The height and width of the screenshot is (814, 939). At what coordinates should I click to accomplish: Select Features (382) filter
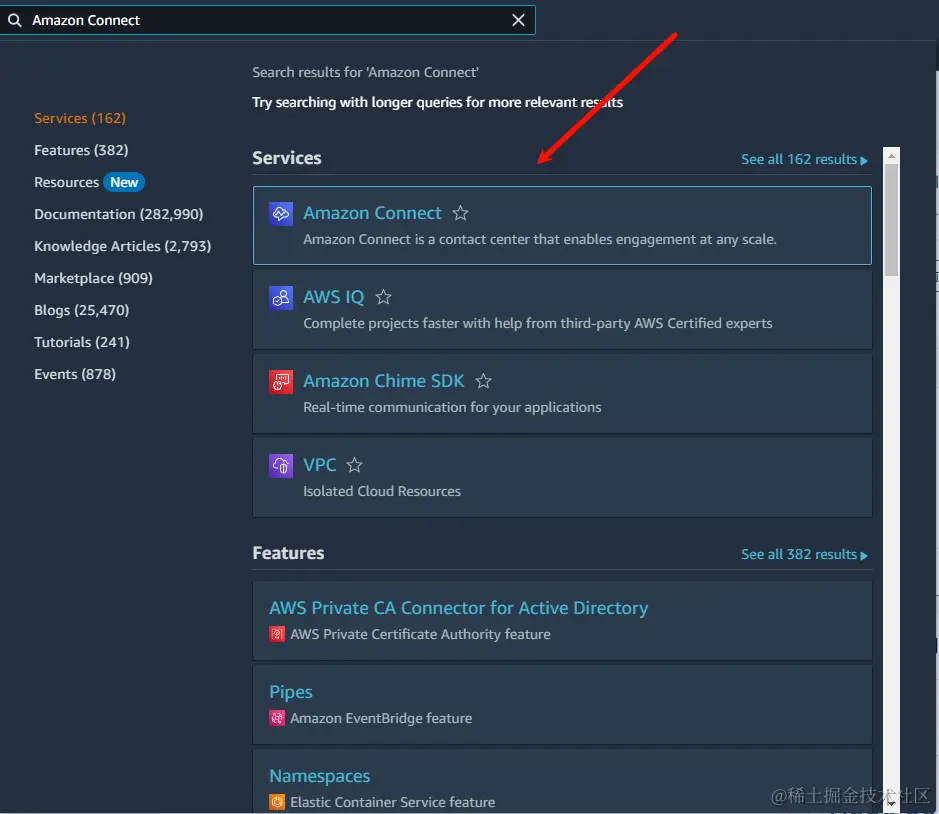81,150
